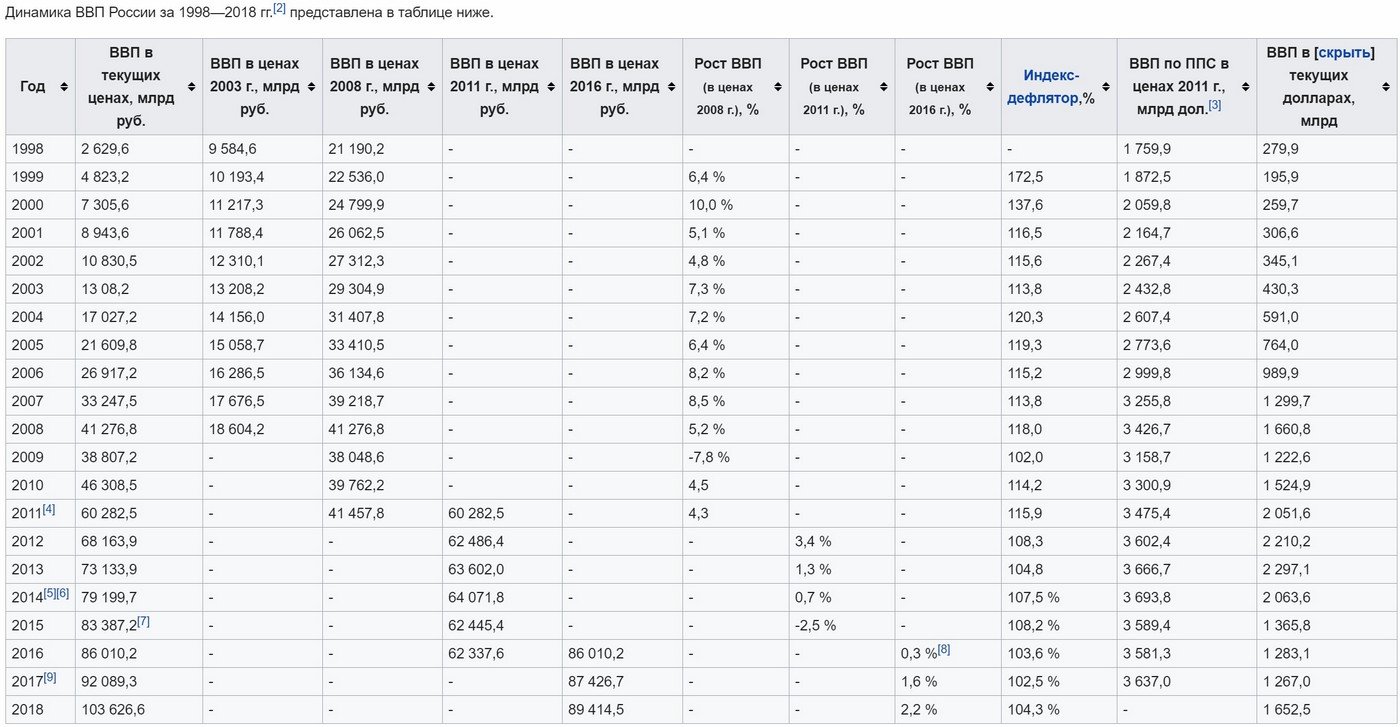Sort by the Индекс-дефлятор column arrows

1105,87
